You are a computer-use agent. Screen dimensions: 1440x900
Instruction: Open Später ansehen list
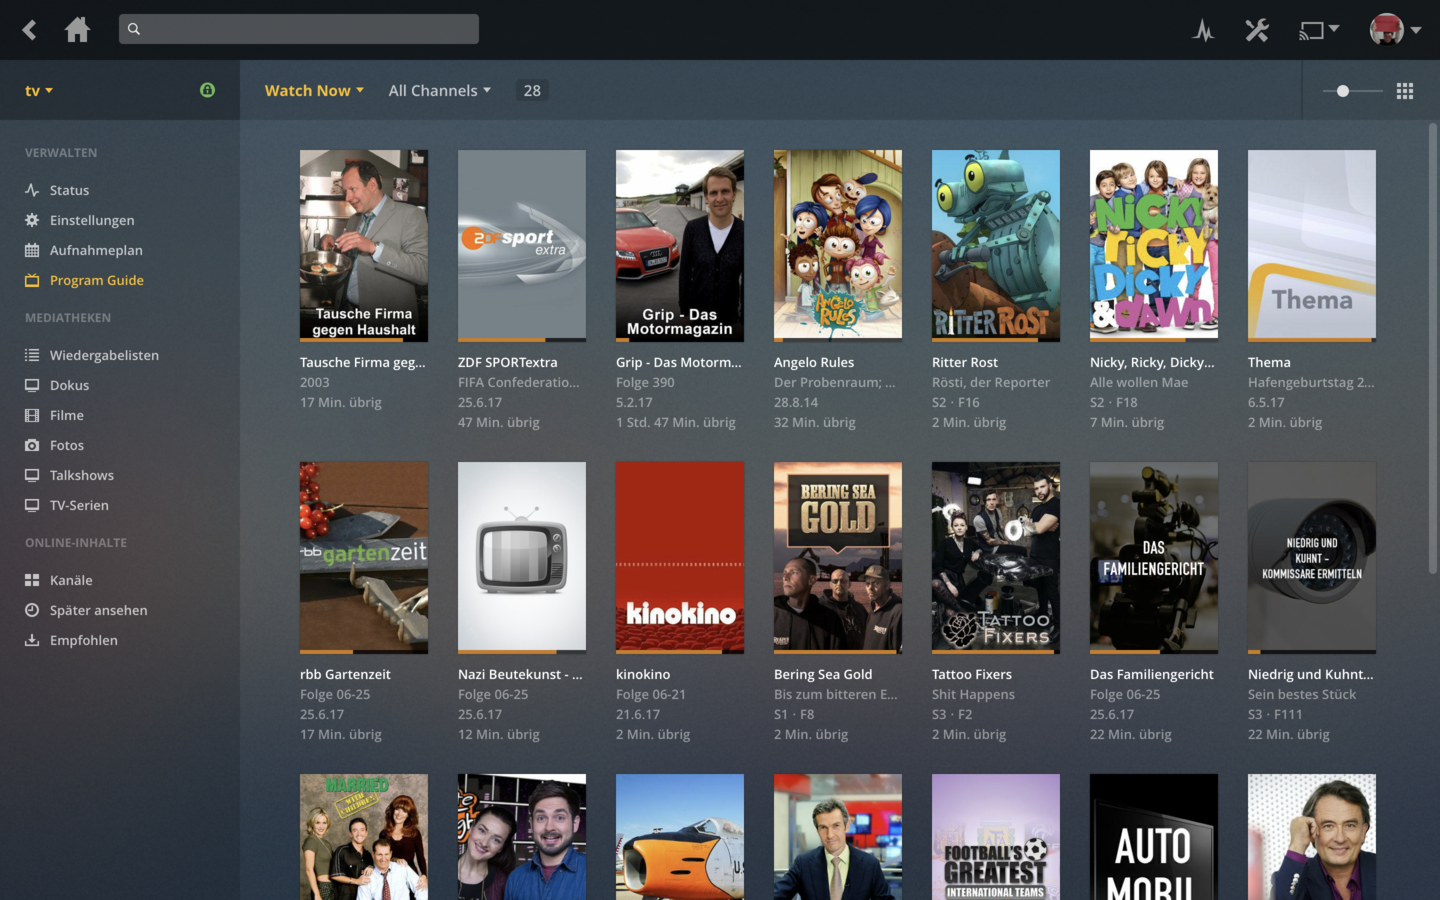coord(98,610)
